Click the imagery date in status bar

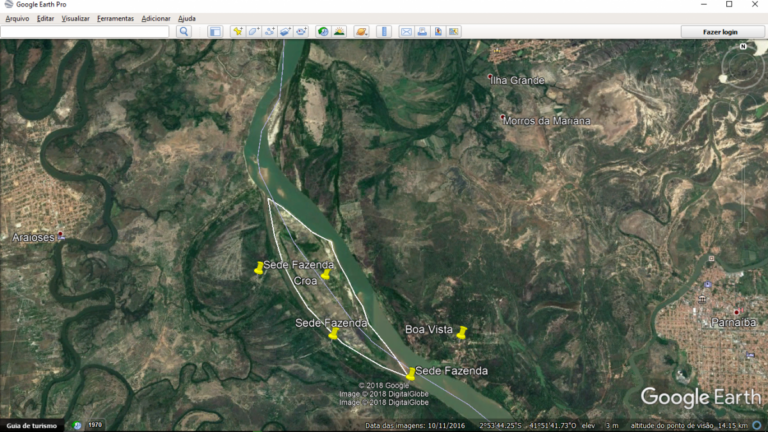pos(415,426)
